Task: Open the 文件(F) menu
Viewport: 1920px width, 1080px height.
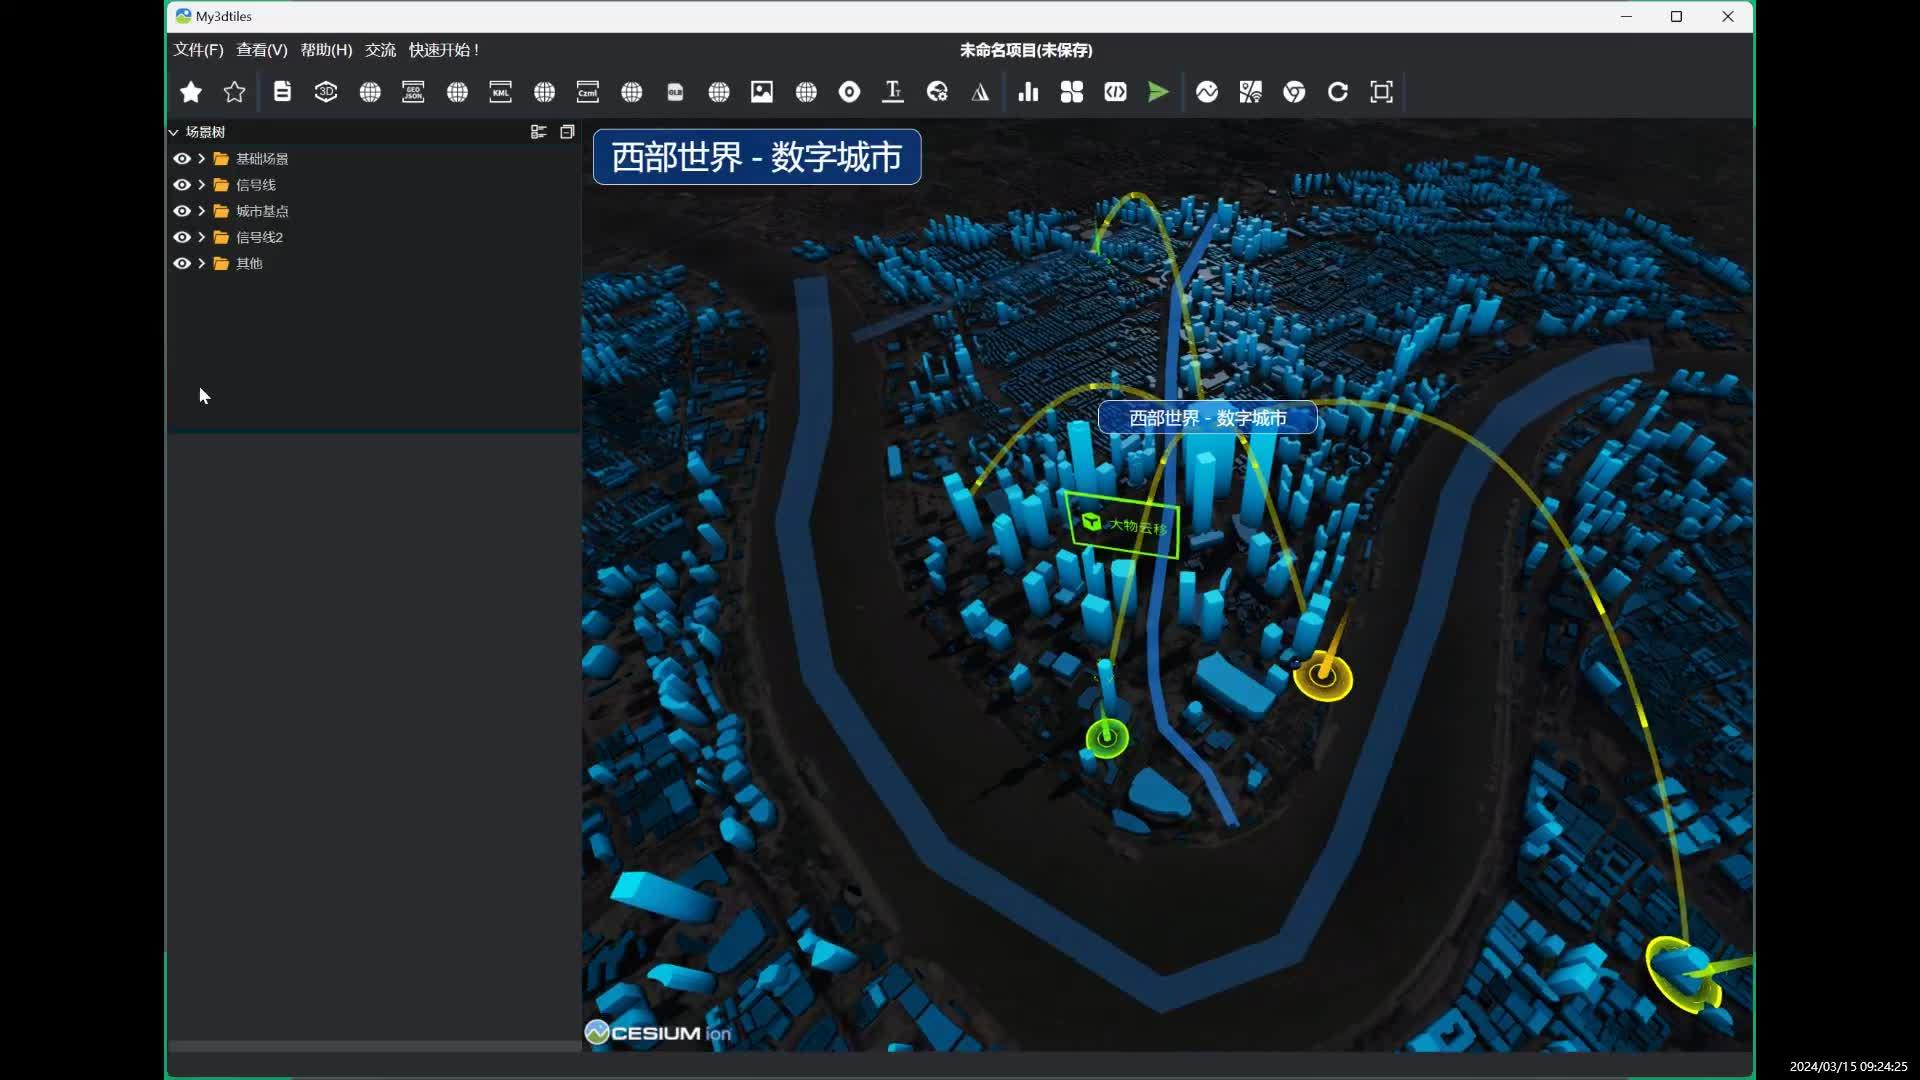Action: tap(198, 50)
